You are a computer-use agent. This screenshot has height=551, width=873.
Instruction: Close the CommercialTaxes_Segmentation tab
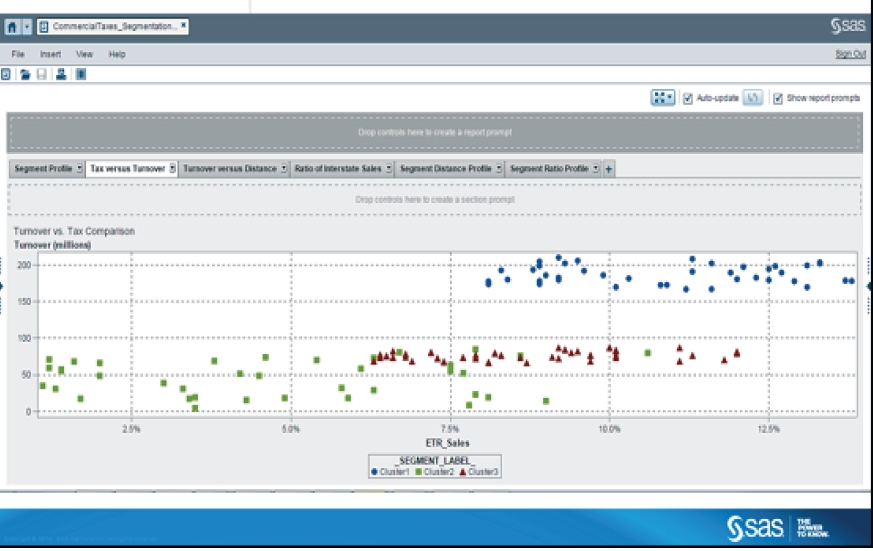[x=184, y=26]
